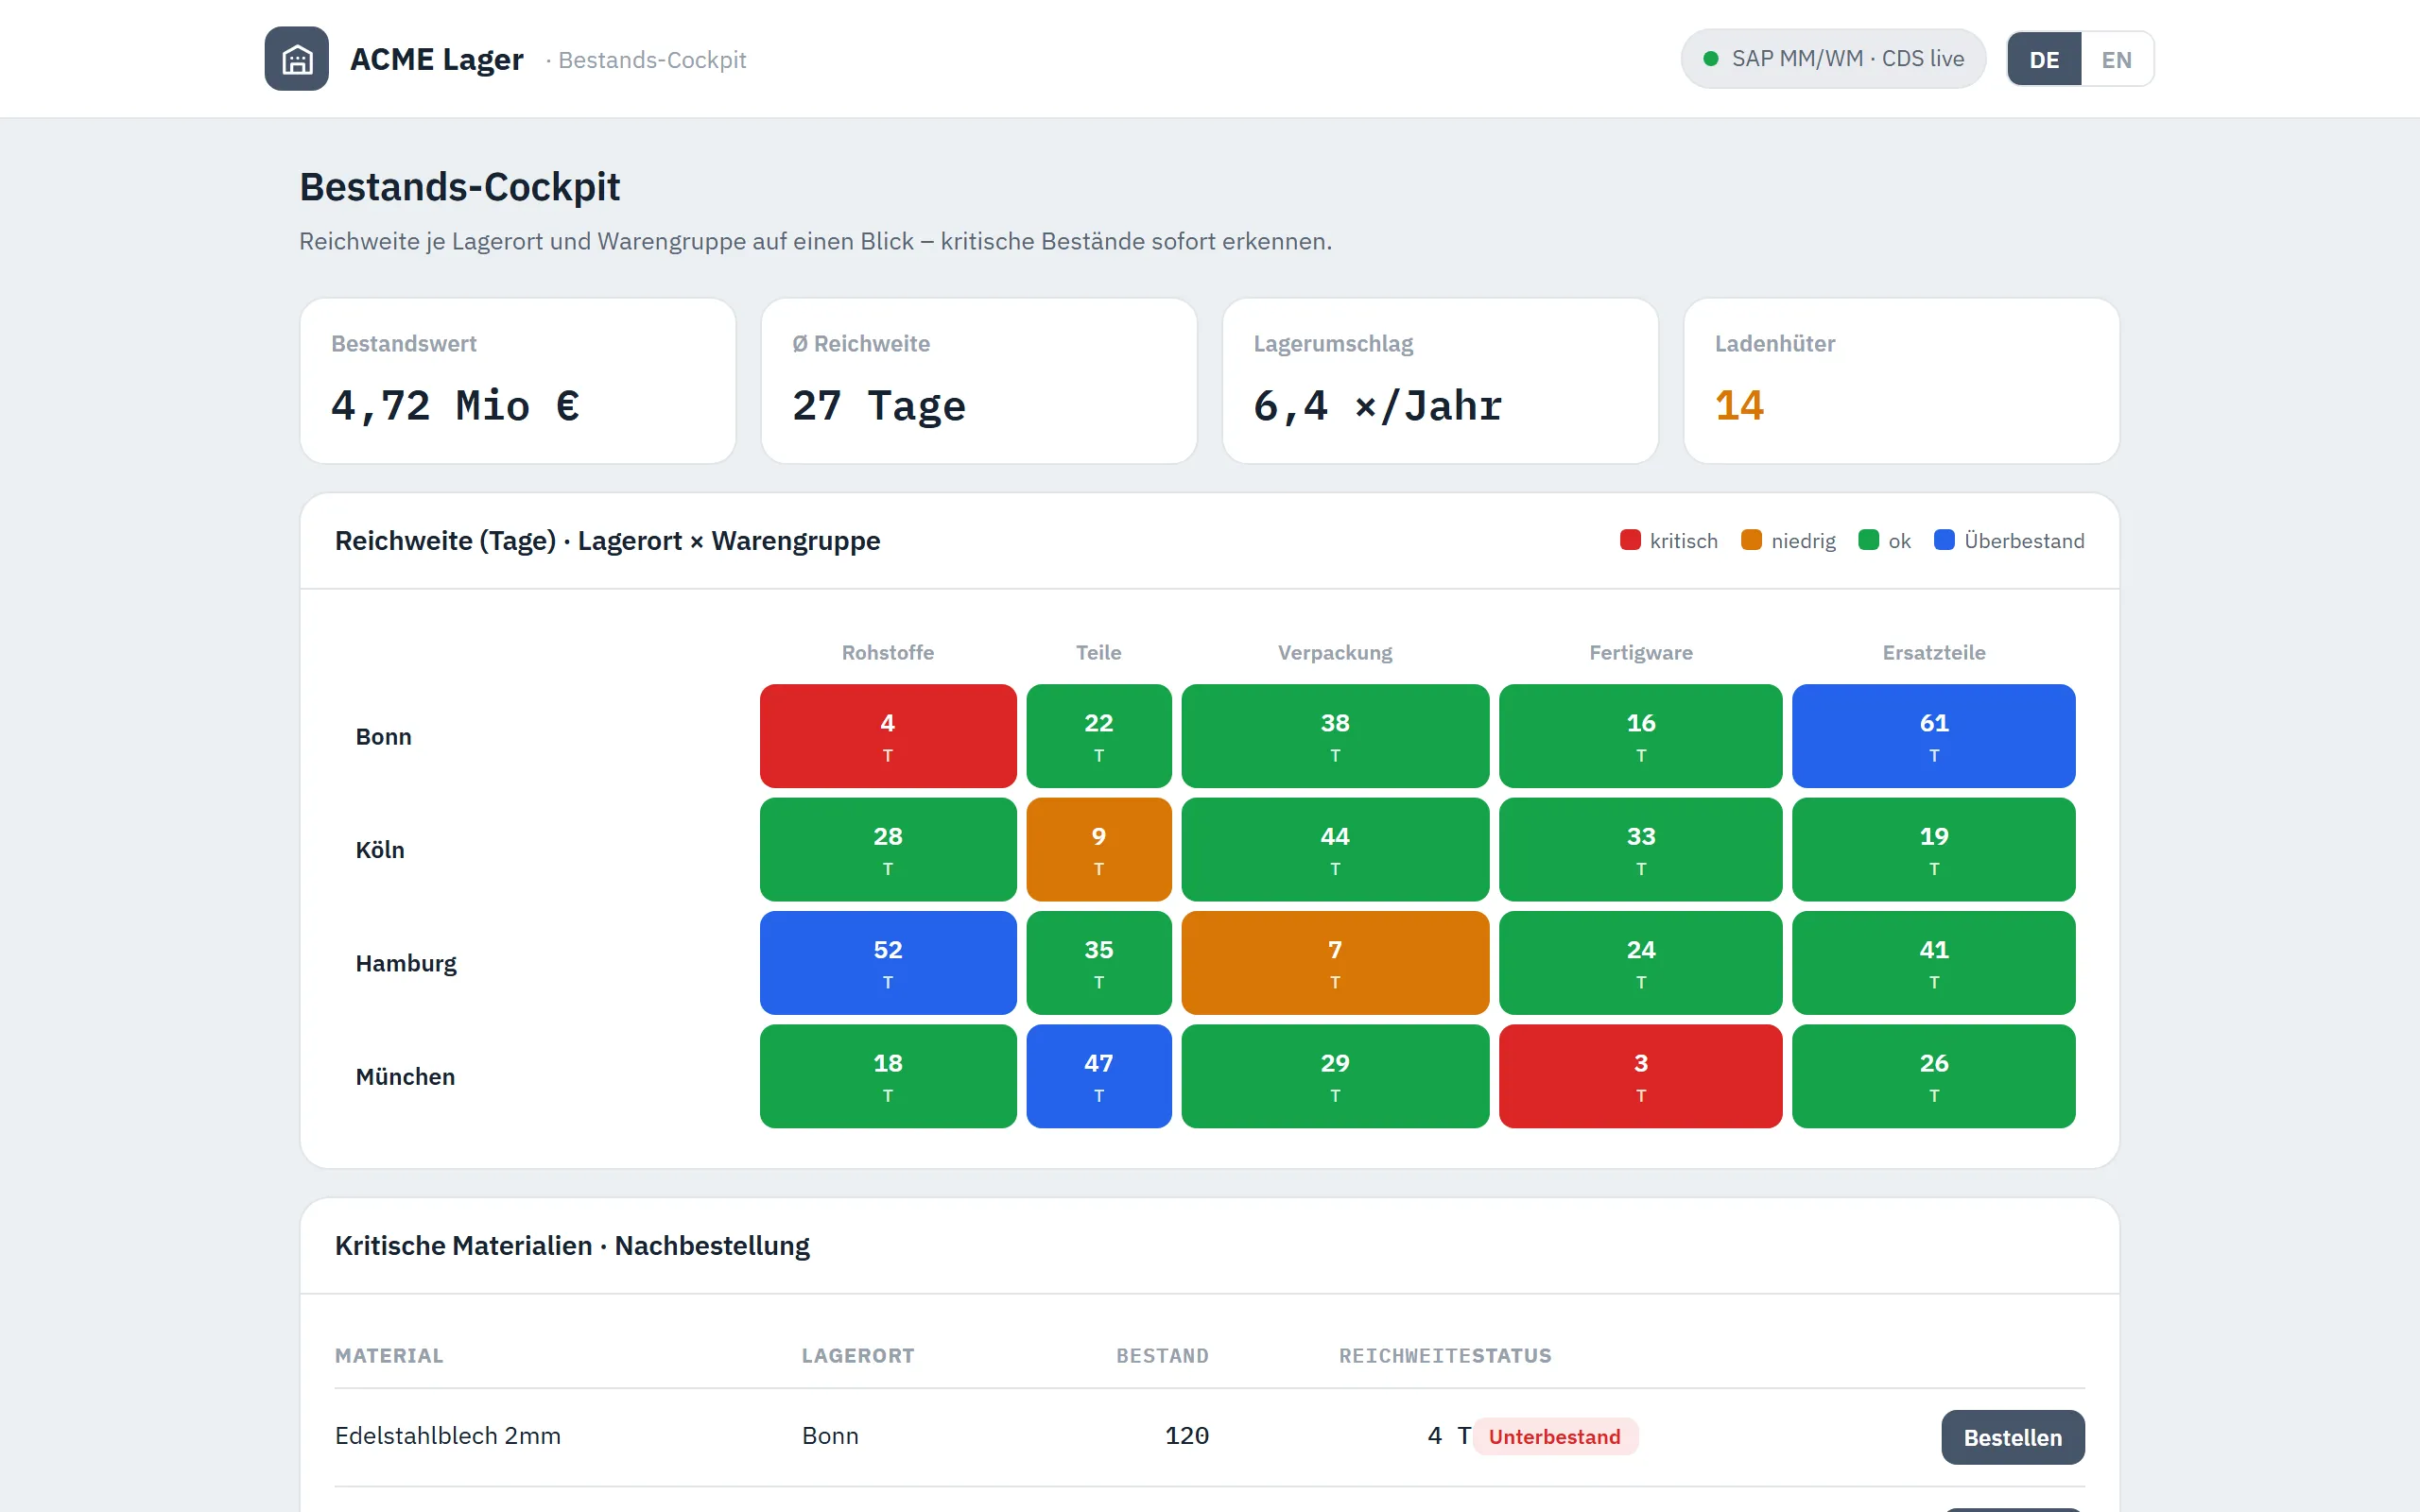Screen dimensions: 2420x1512
Task: Click the ACME Lager title text
Action: pos(436,59)
